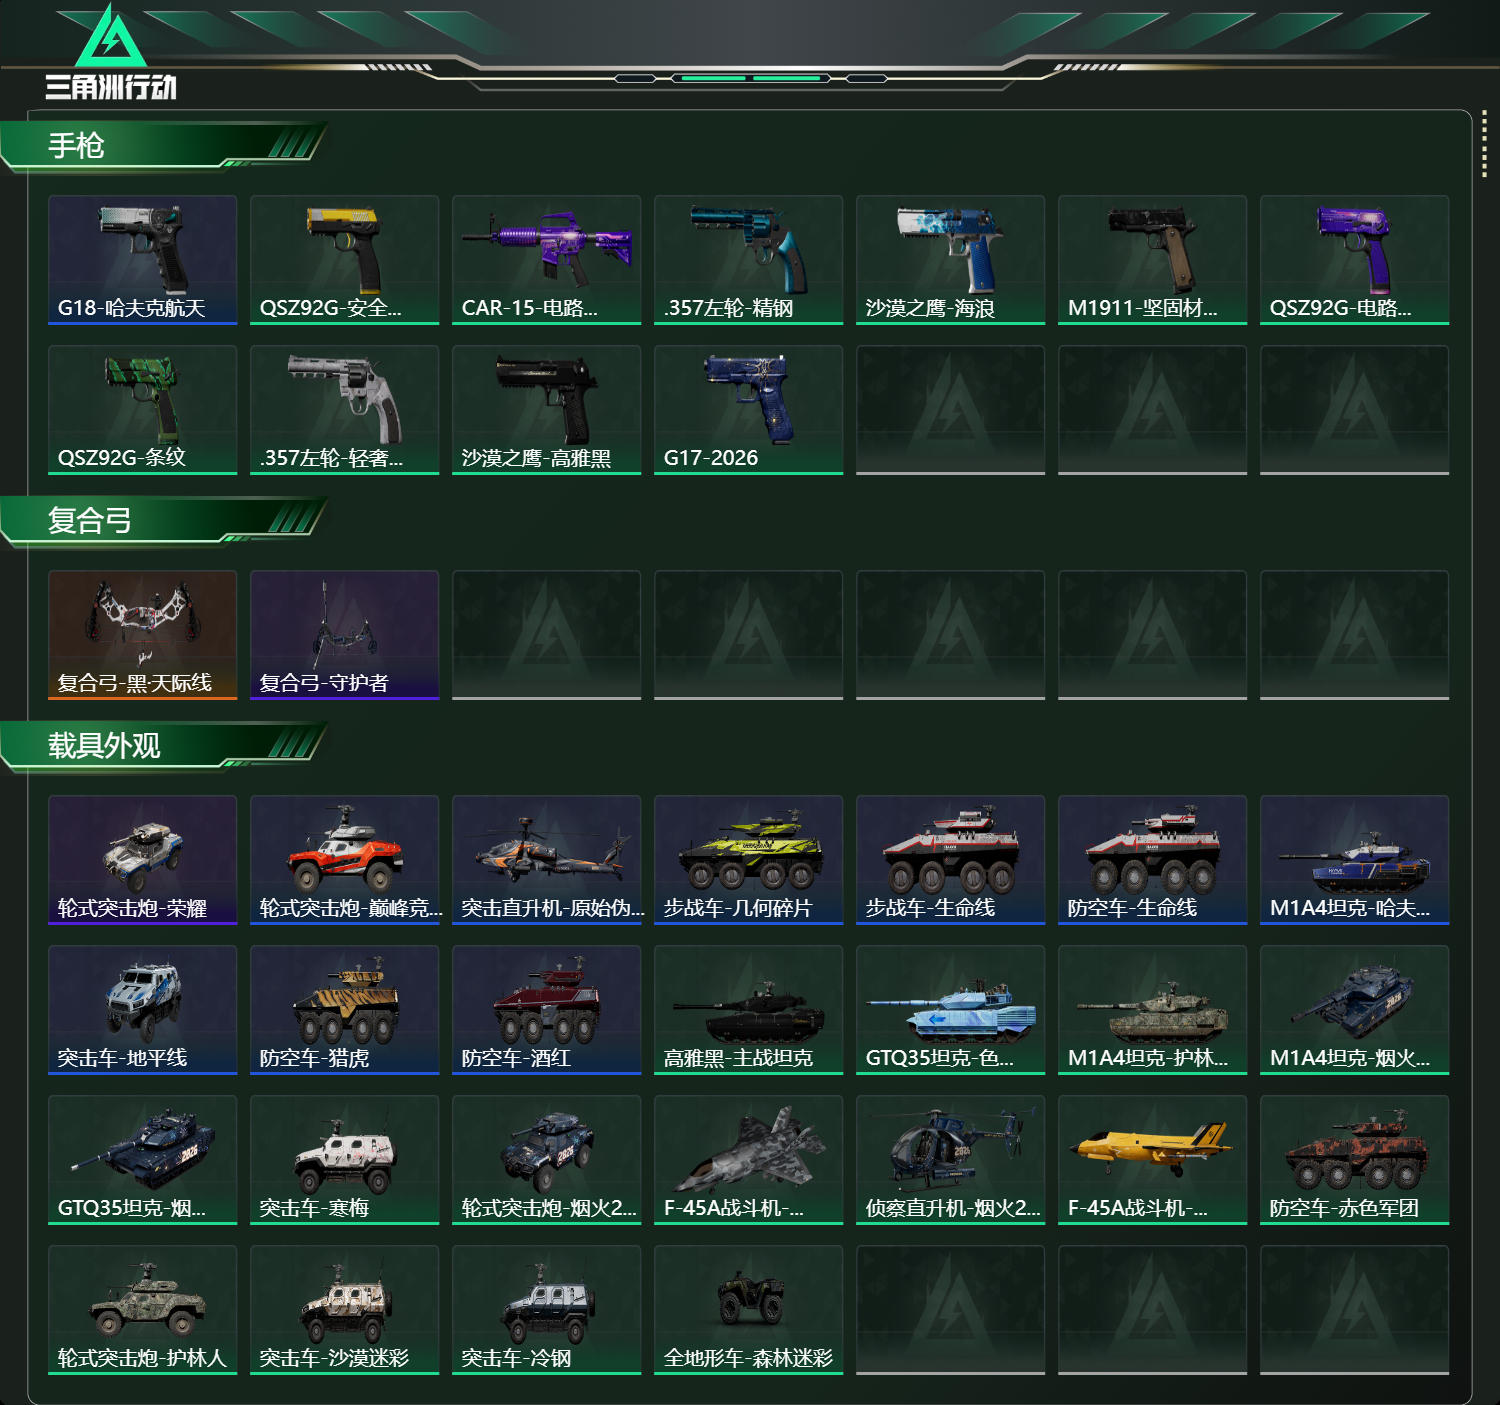Screen dimensions: 1500x1405
Task: Choose the .357左轮-精钢 revolver
Action: [749, 260]
